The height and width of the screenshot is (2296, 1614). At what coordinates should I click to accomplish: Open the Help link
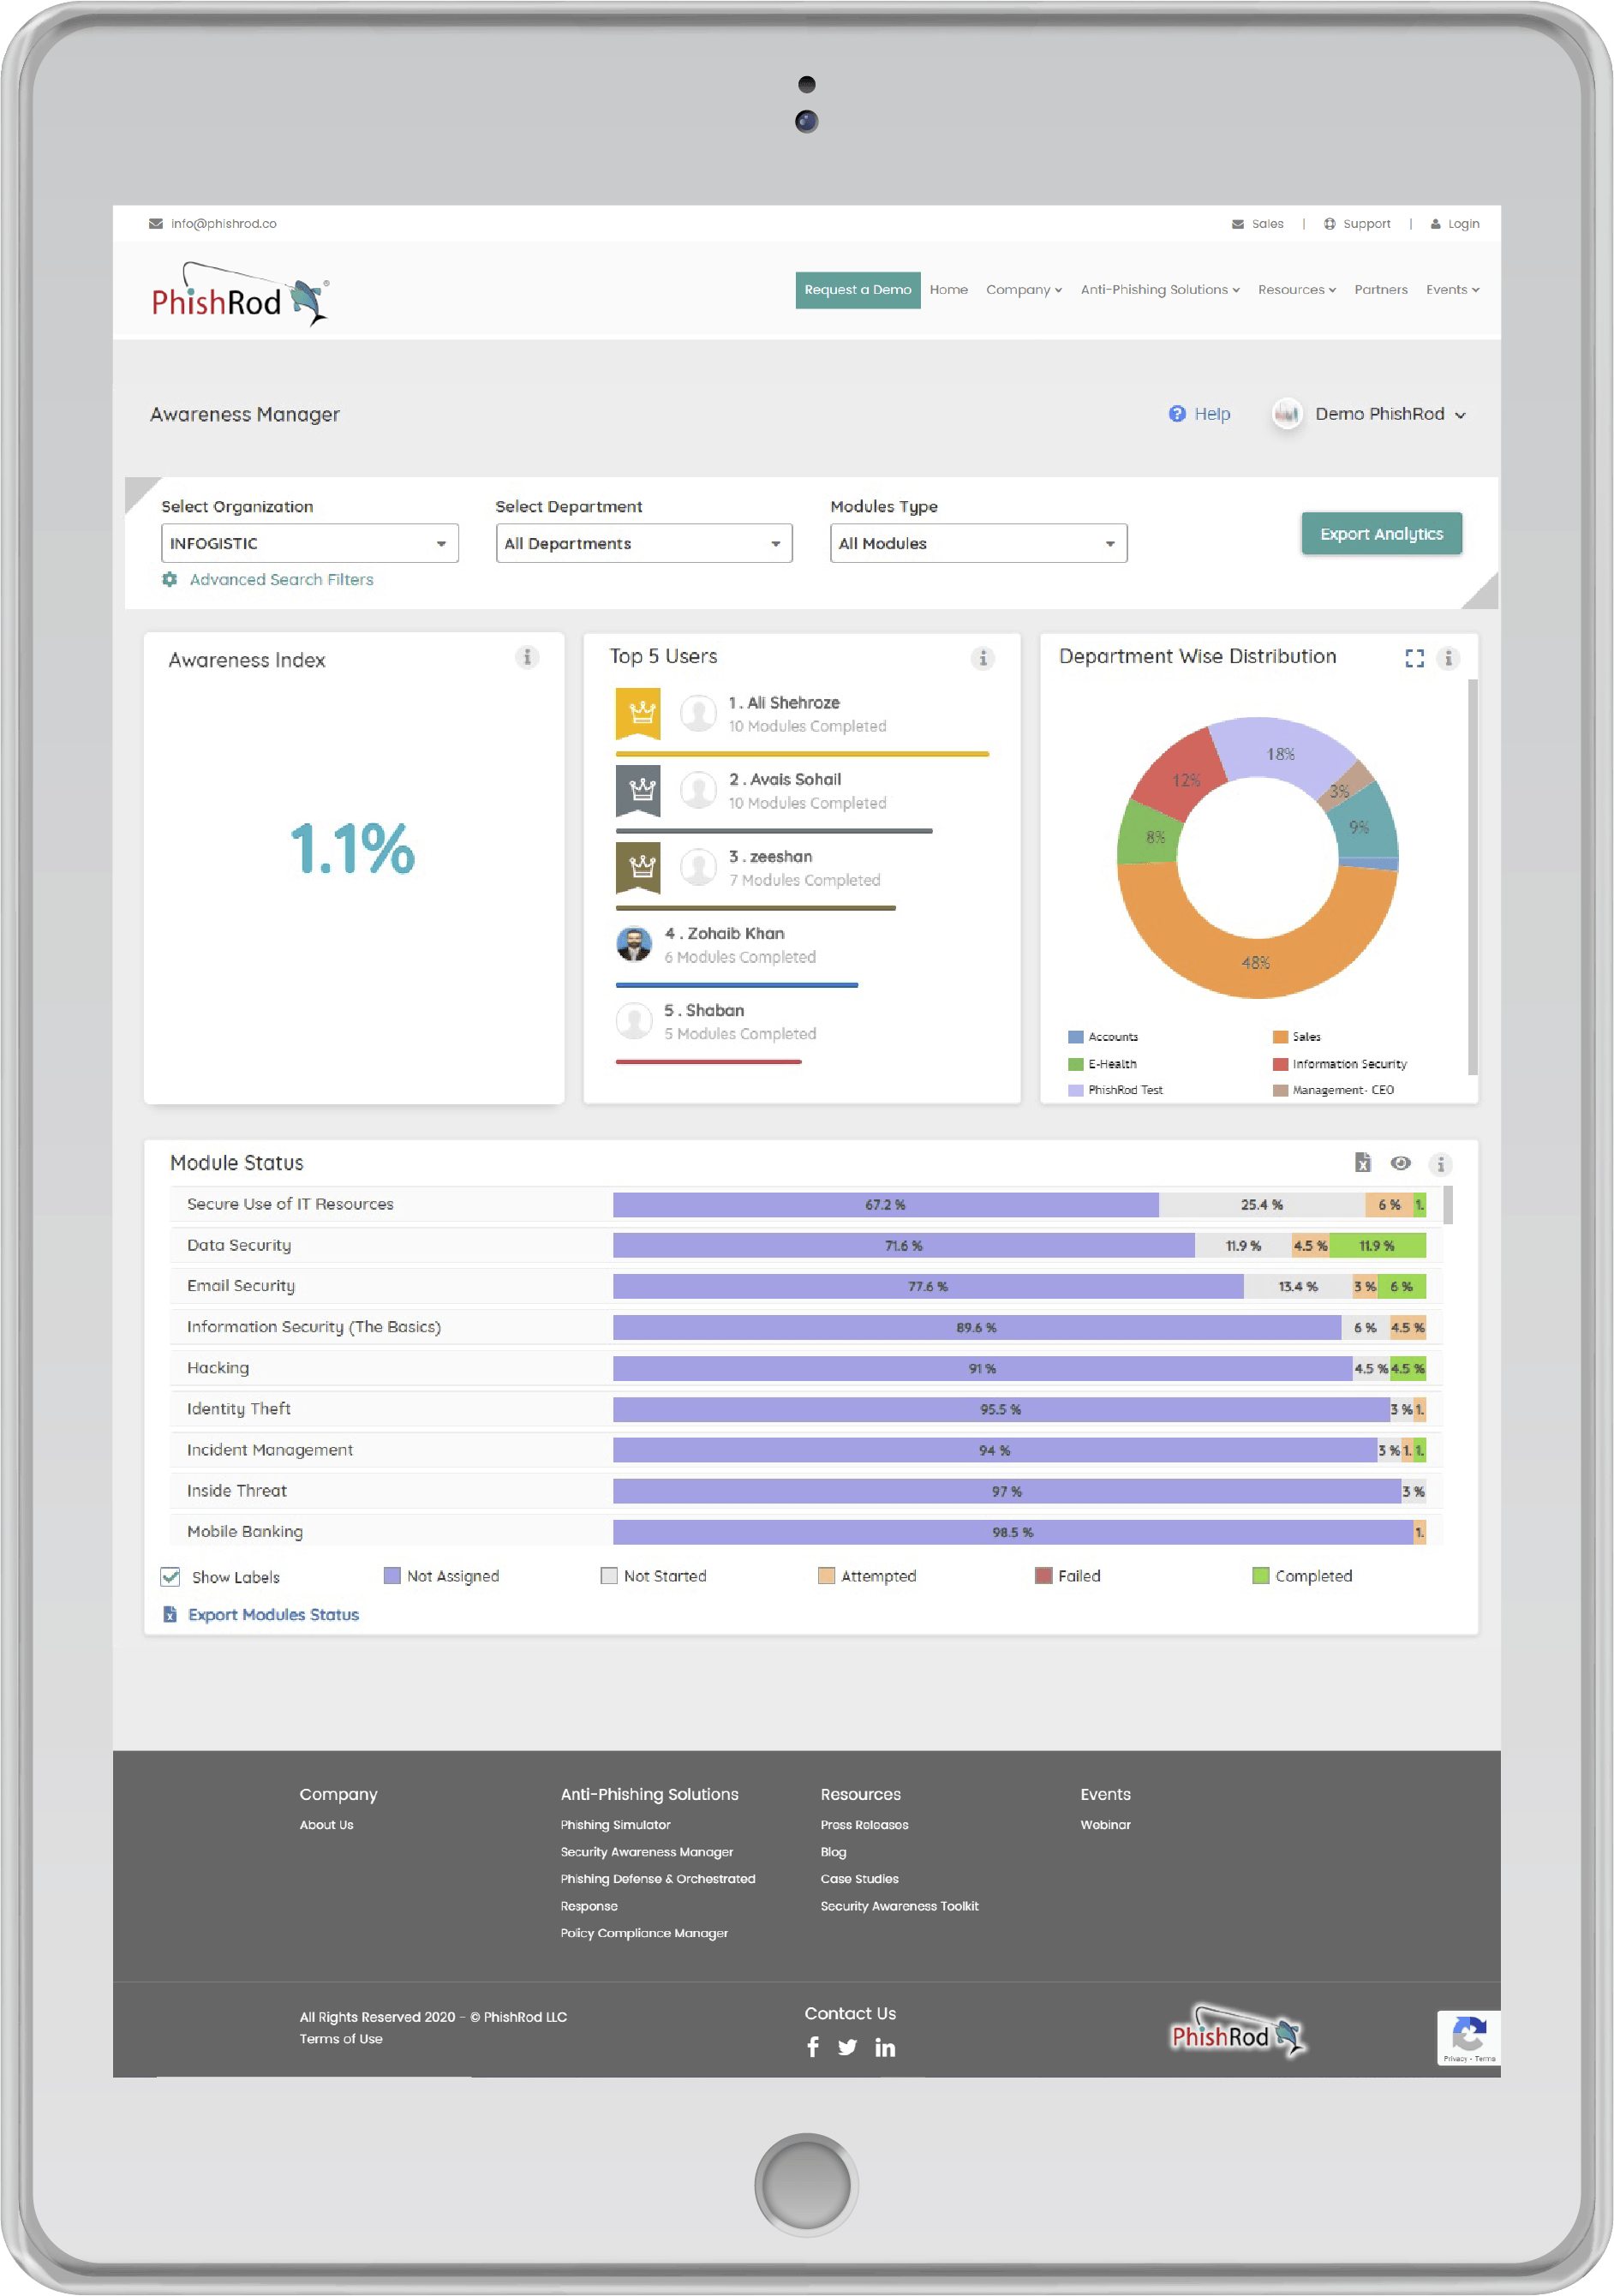pyautogui.click(x=1212, y=414)
